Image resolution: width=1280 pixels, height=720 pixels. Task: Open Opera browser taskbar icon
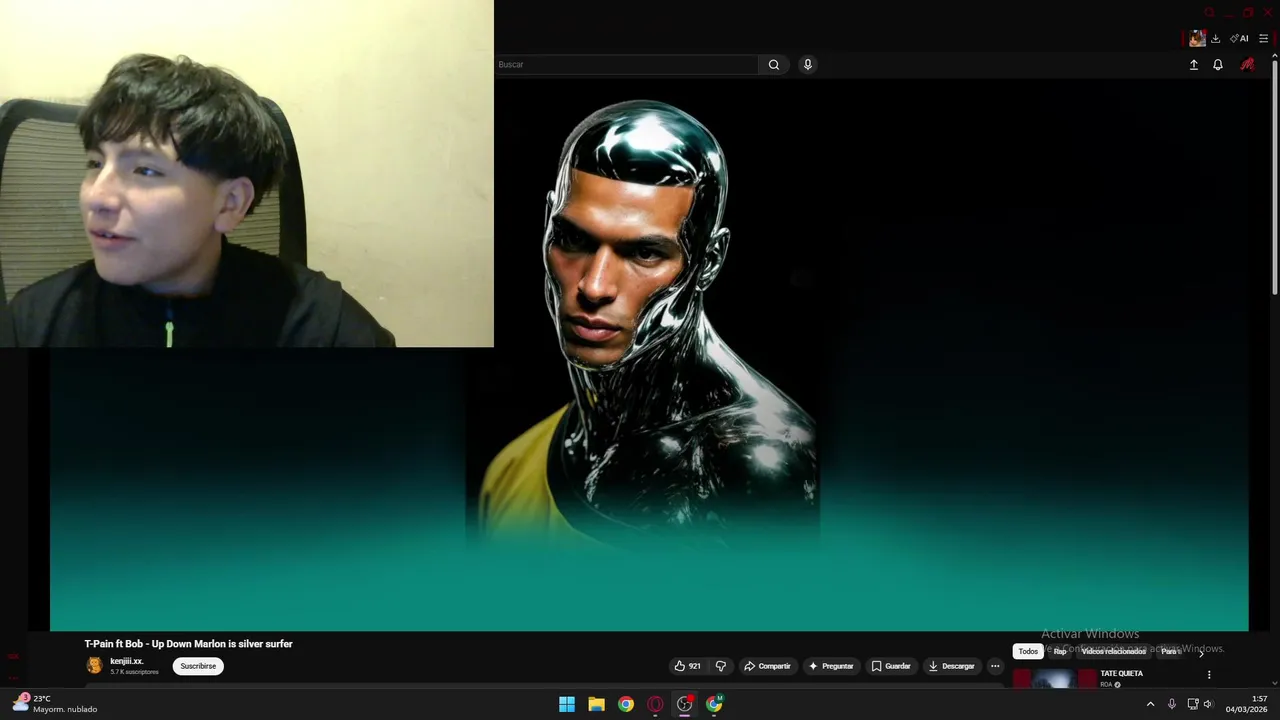(x=655, y=704)
